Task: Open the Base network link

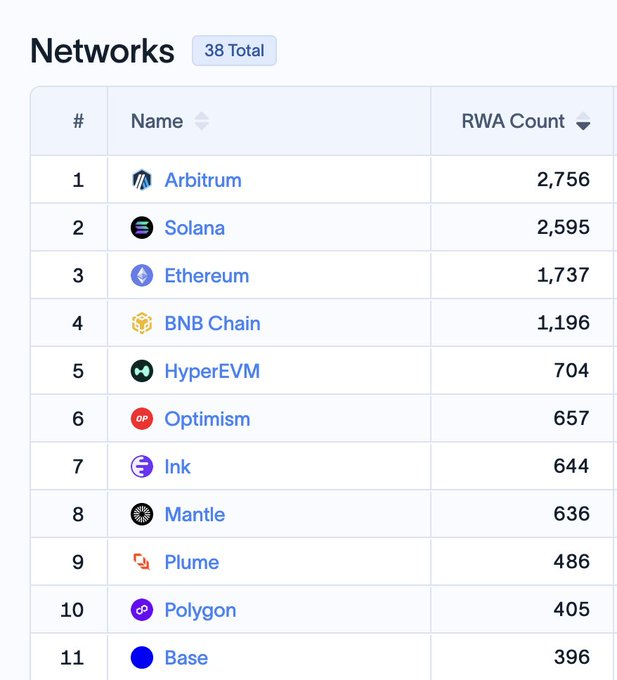Action: pyautogui.click(x=186, y=657)
